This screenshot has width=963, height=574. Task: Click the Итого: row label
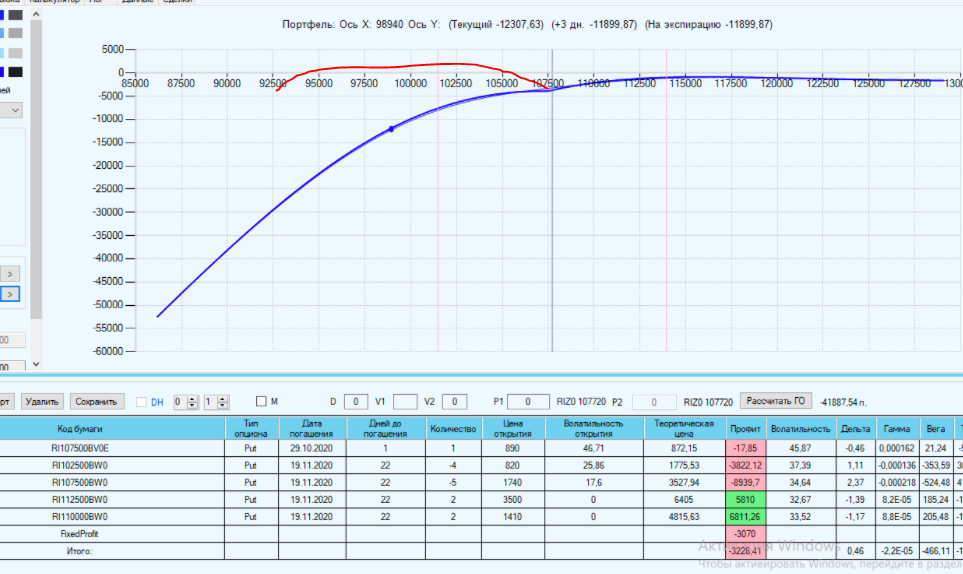tap(79, 551)
